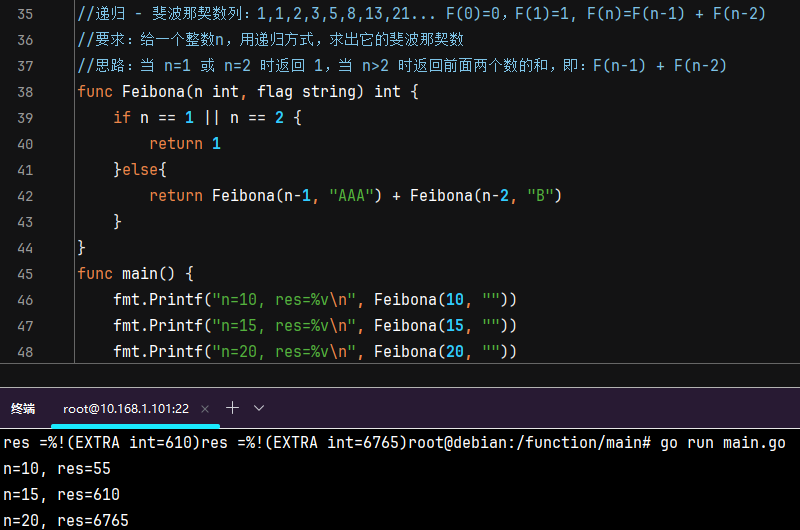800x530 pixels.
Task: Close the root@10.168.1.101:22 terminal tab
Action: pyautogui.click(x=205, y=409)
